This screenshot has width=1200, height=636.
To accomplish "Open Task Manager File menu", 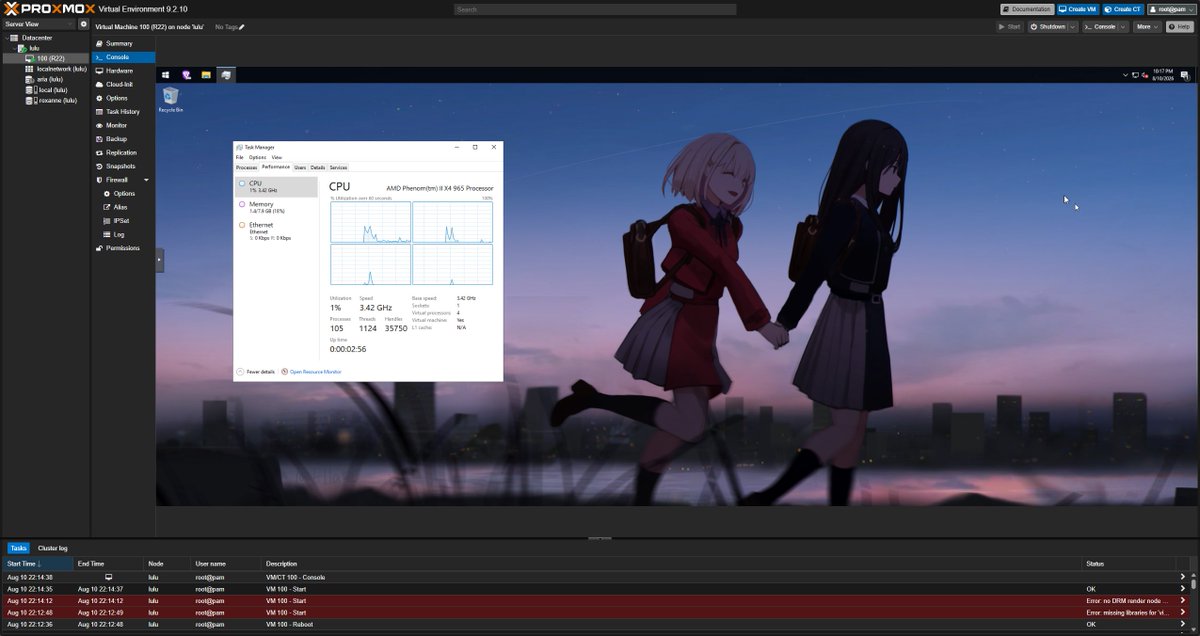I will tap(240, 157).
